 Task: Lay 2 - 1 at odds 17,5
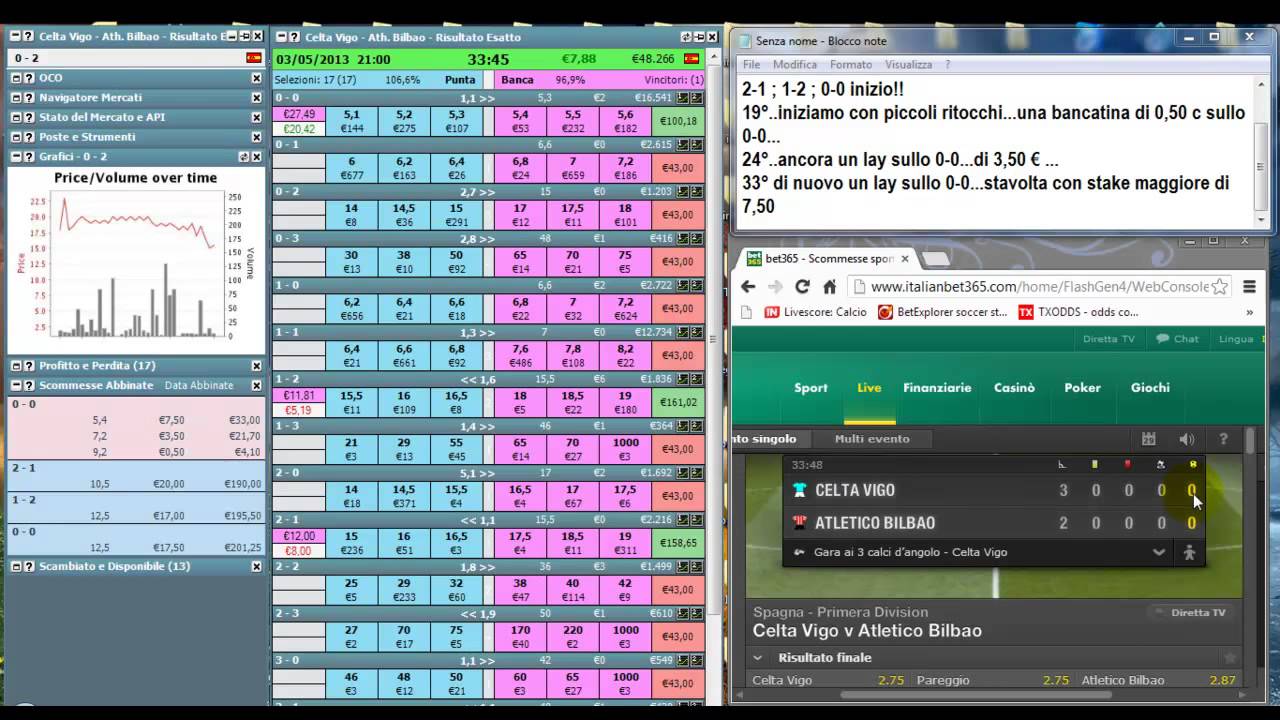point(520,543)
